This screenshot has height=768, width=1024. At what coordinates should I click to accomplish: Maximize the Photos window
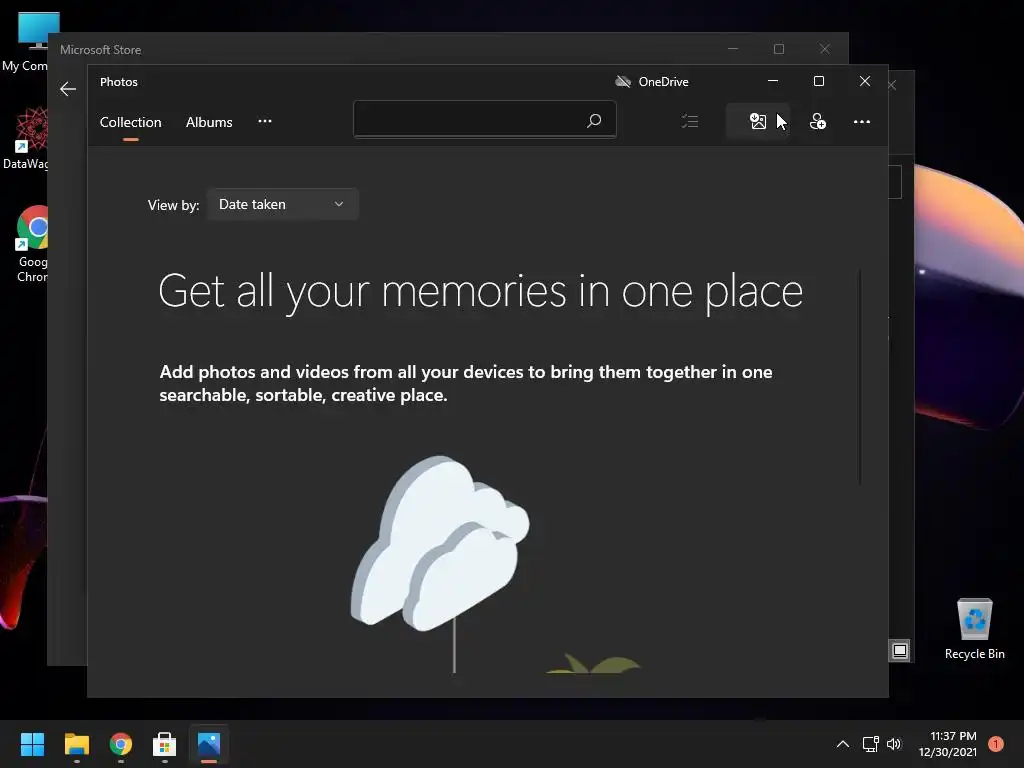[x=819, y=81]
